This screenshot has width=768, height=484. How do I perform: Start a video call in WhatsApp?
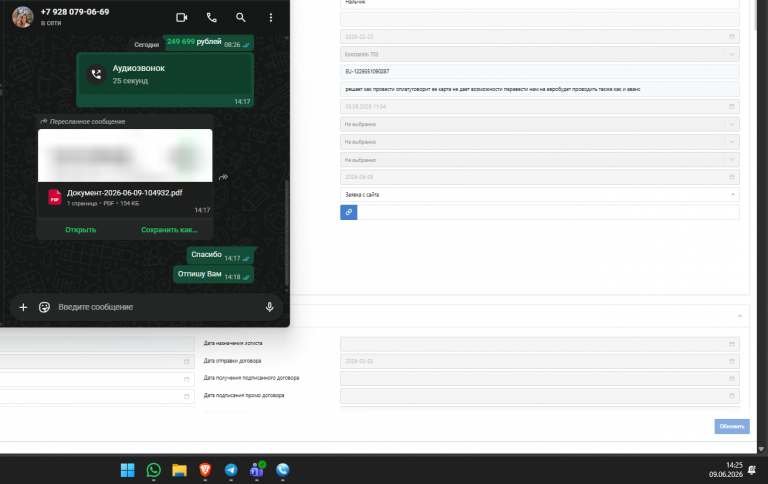tap(182, 18)
